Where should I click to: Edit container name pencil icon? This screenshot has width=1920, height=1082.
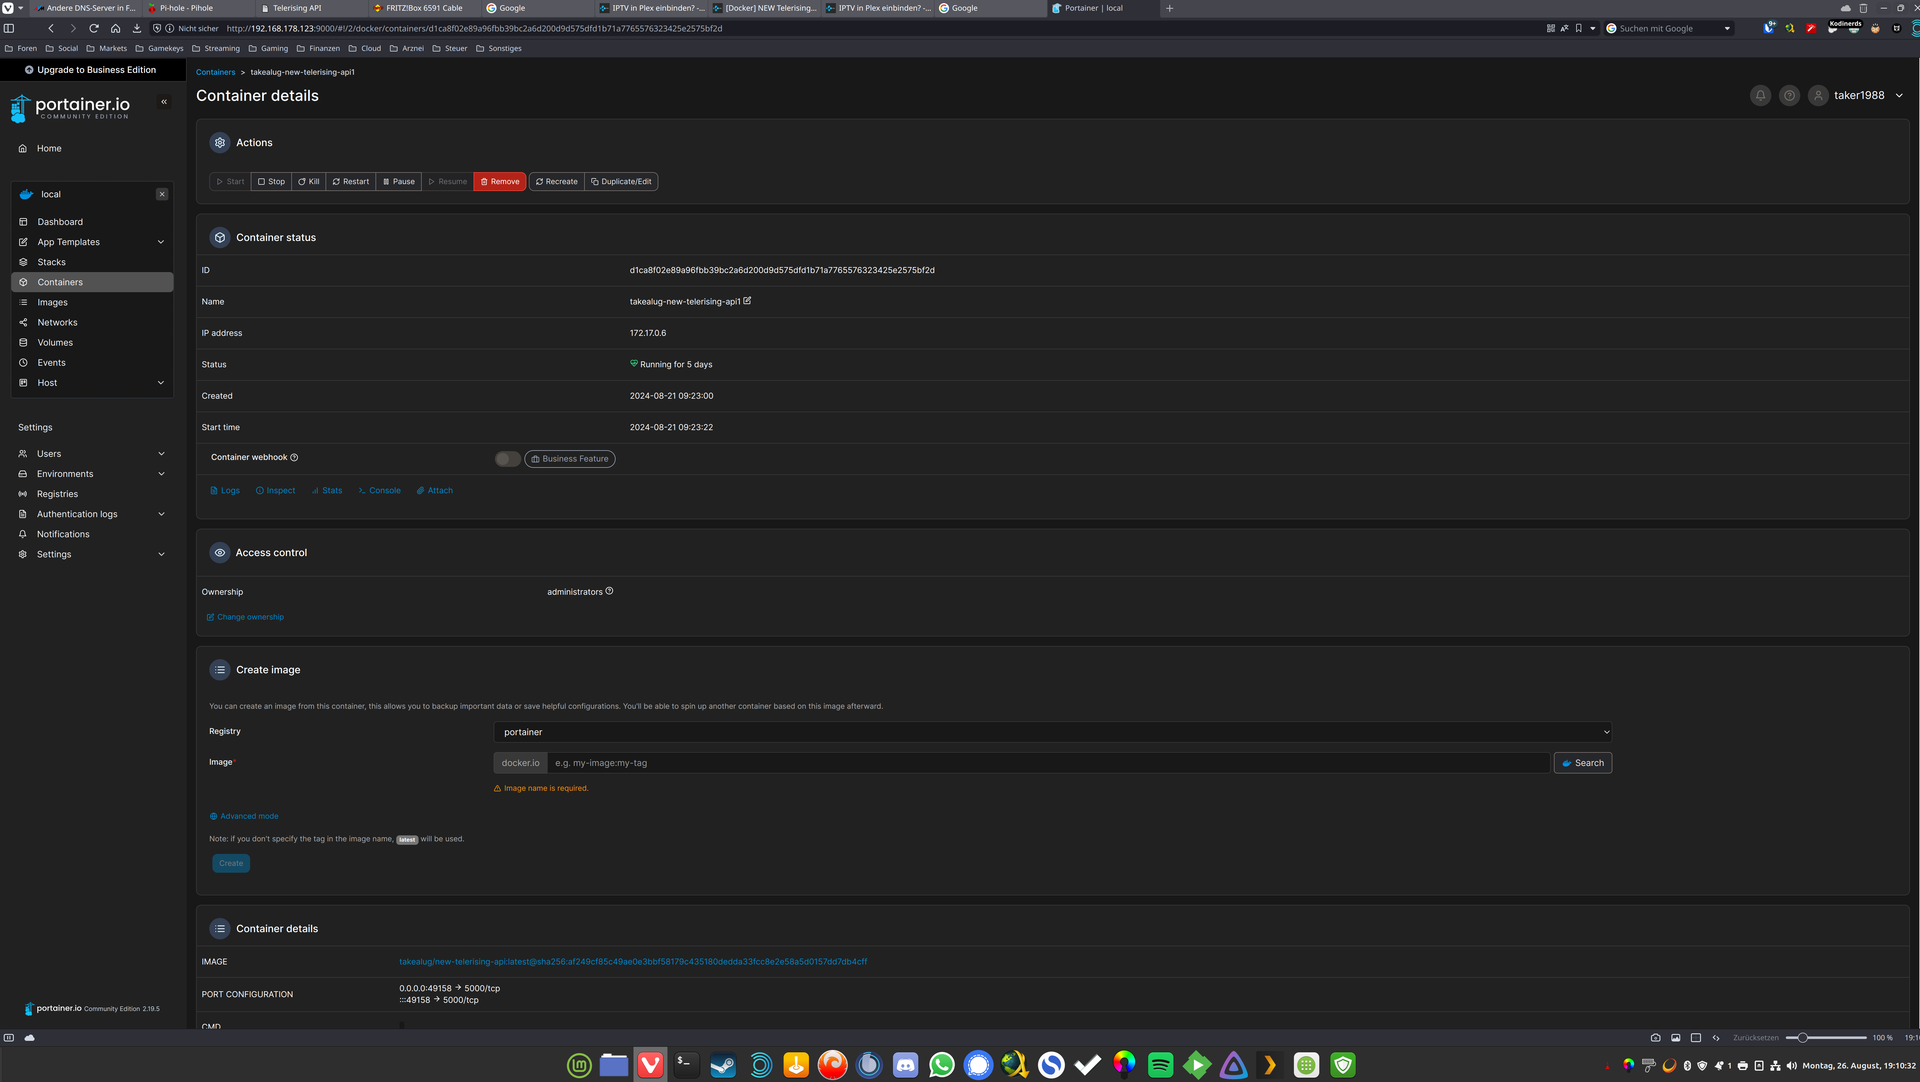(x=747, y=301)
